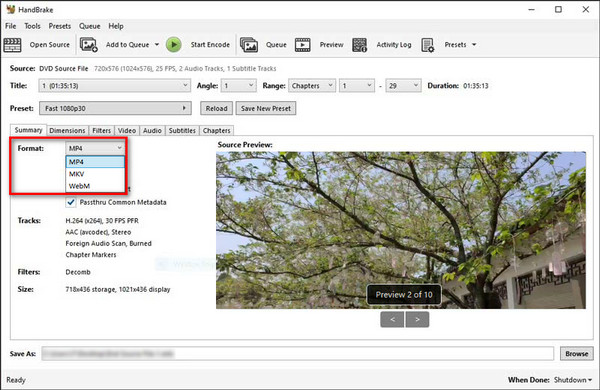
Task: Click the Chapter Markers text
Action: coord(91,255)
